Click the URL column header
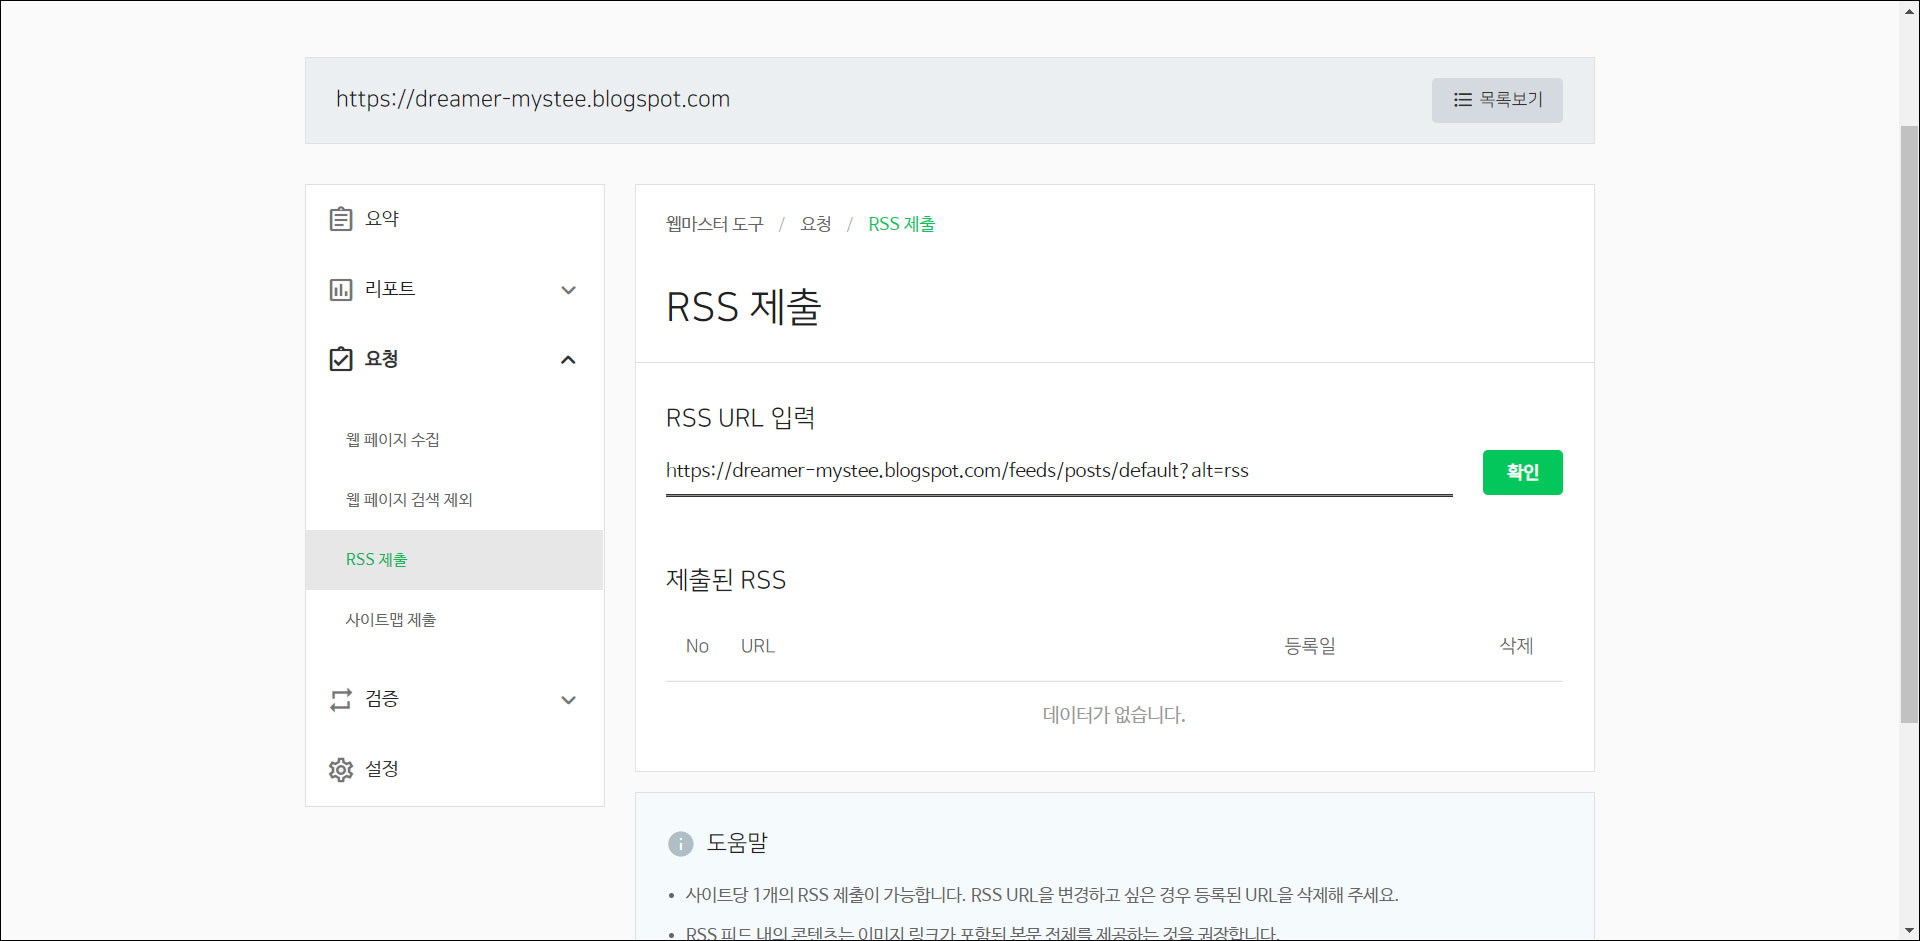This screenshot has width=1920, height=941. pos(758,646)
